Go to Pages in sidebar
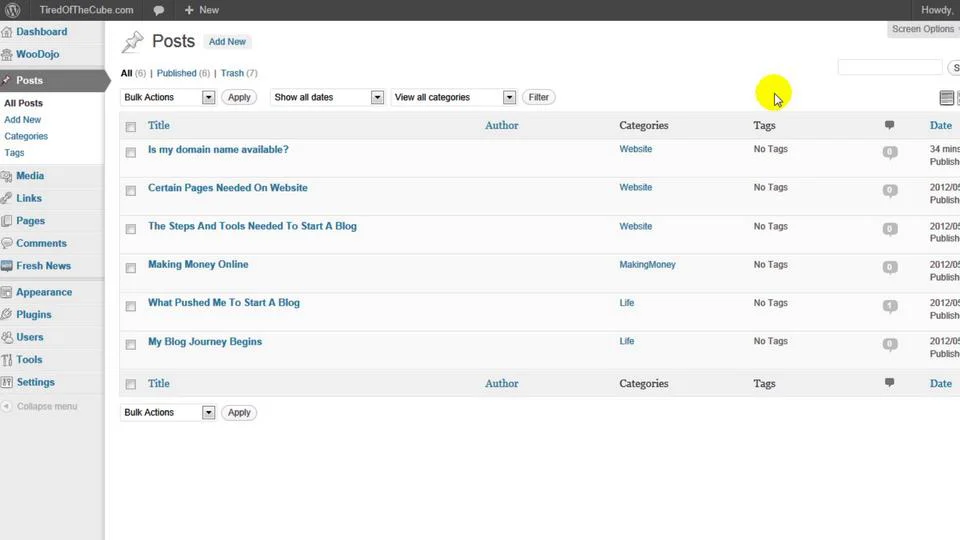The image size is (960, 540). [31, 221]
